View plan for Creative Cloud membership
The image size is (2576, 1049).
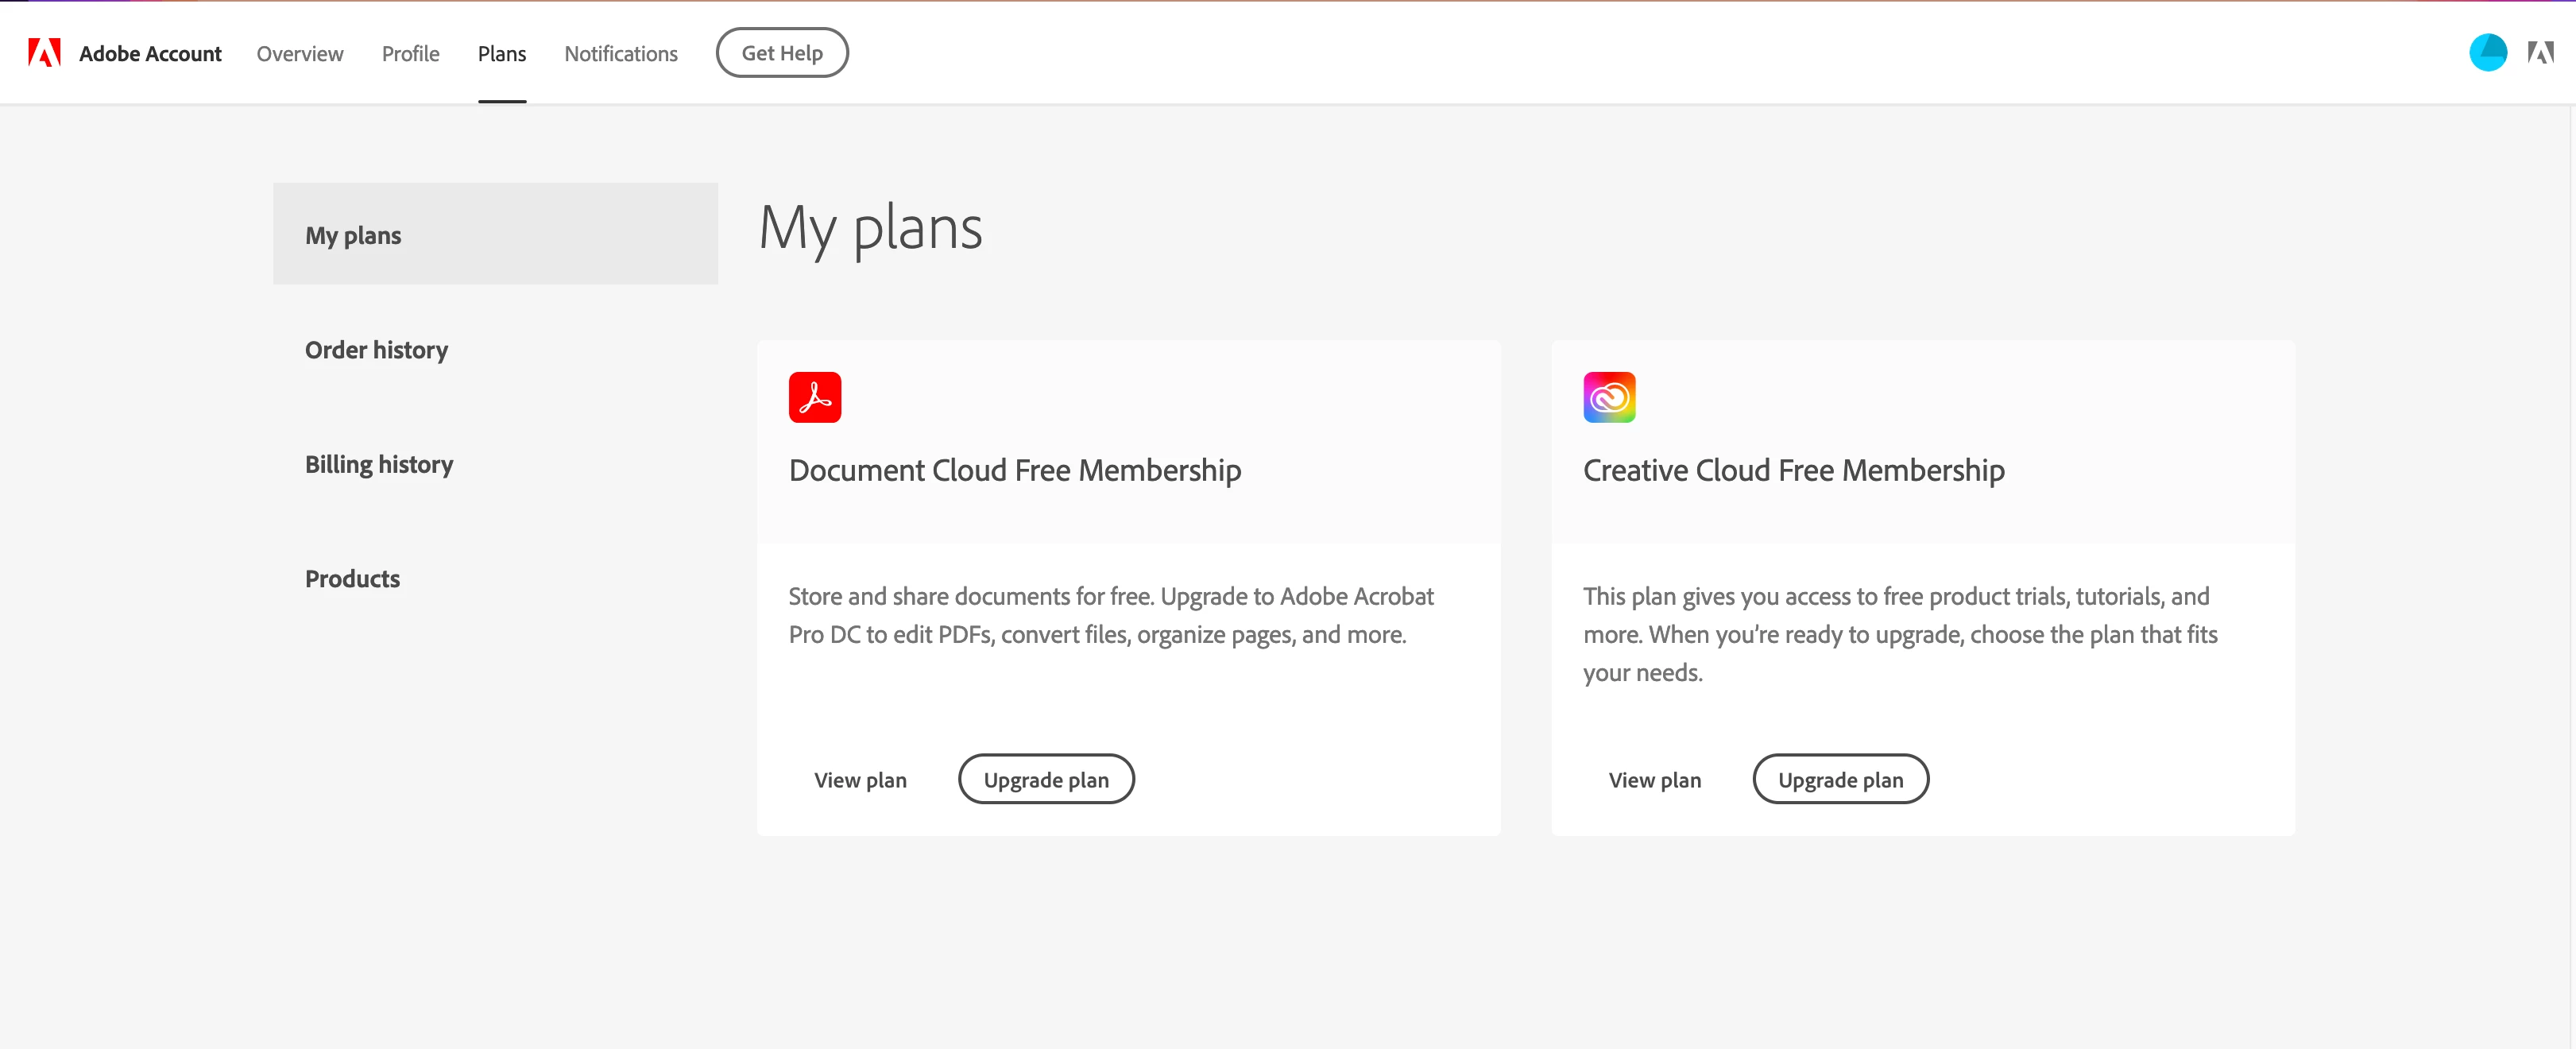click(x=1654, y=780)
